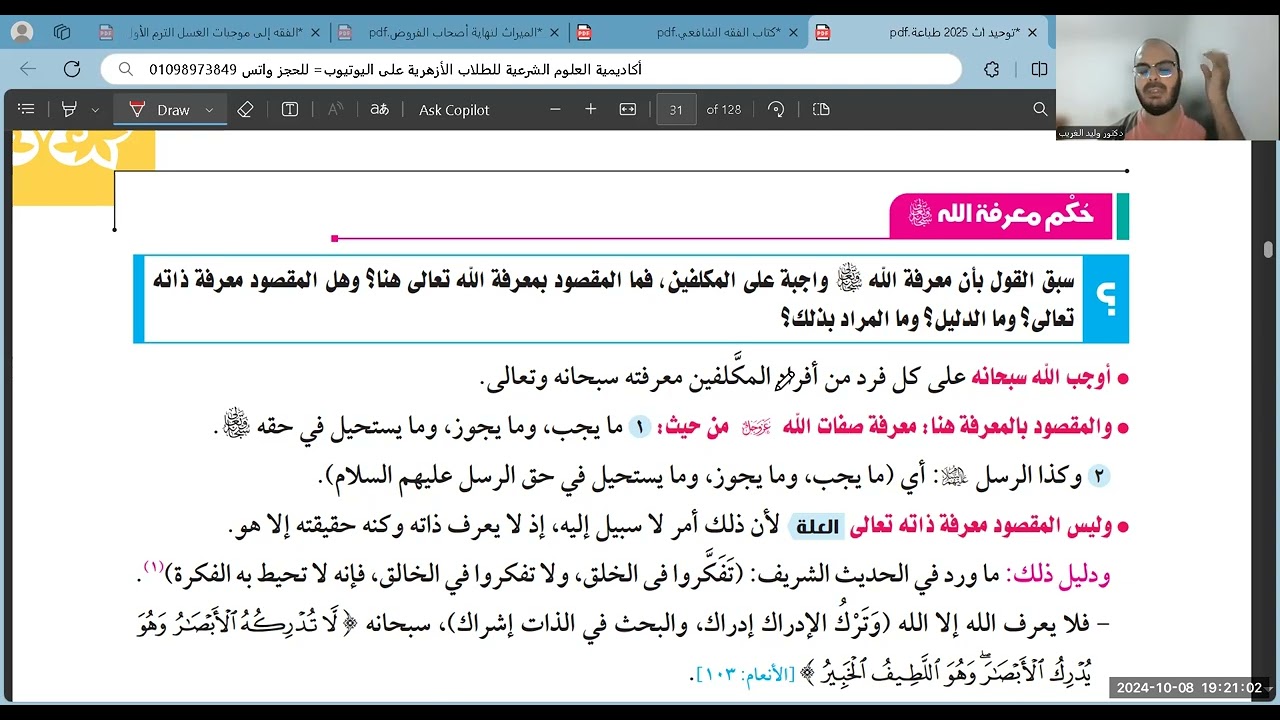Click the vertical scrollbar thumb of the PDF
This screenshot has height=720, width=1280.
(1268, 249)
